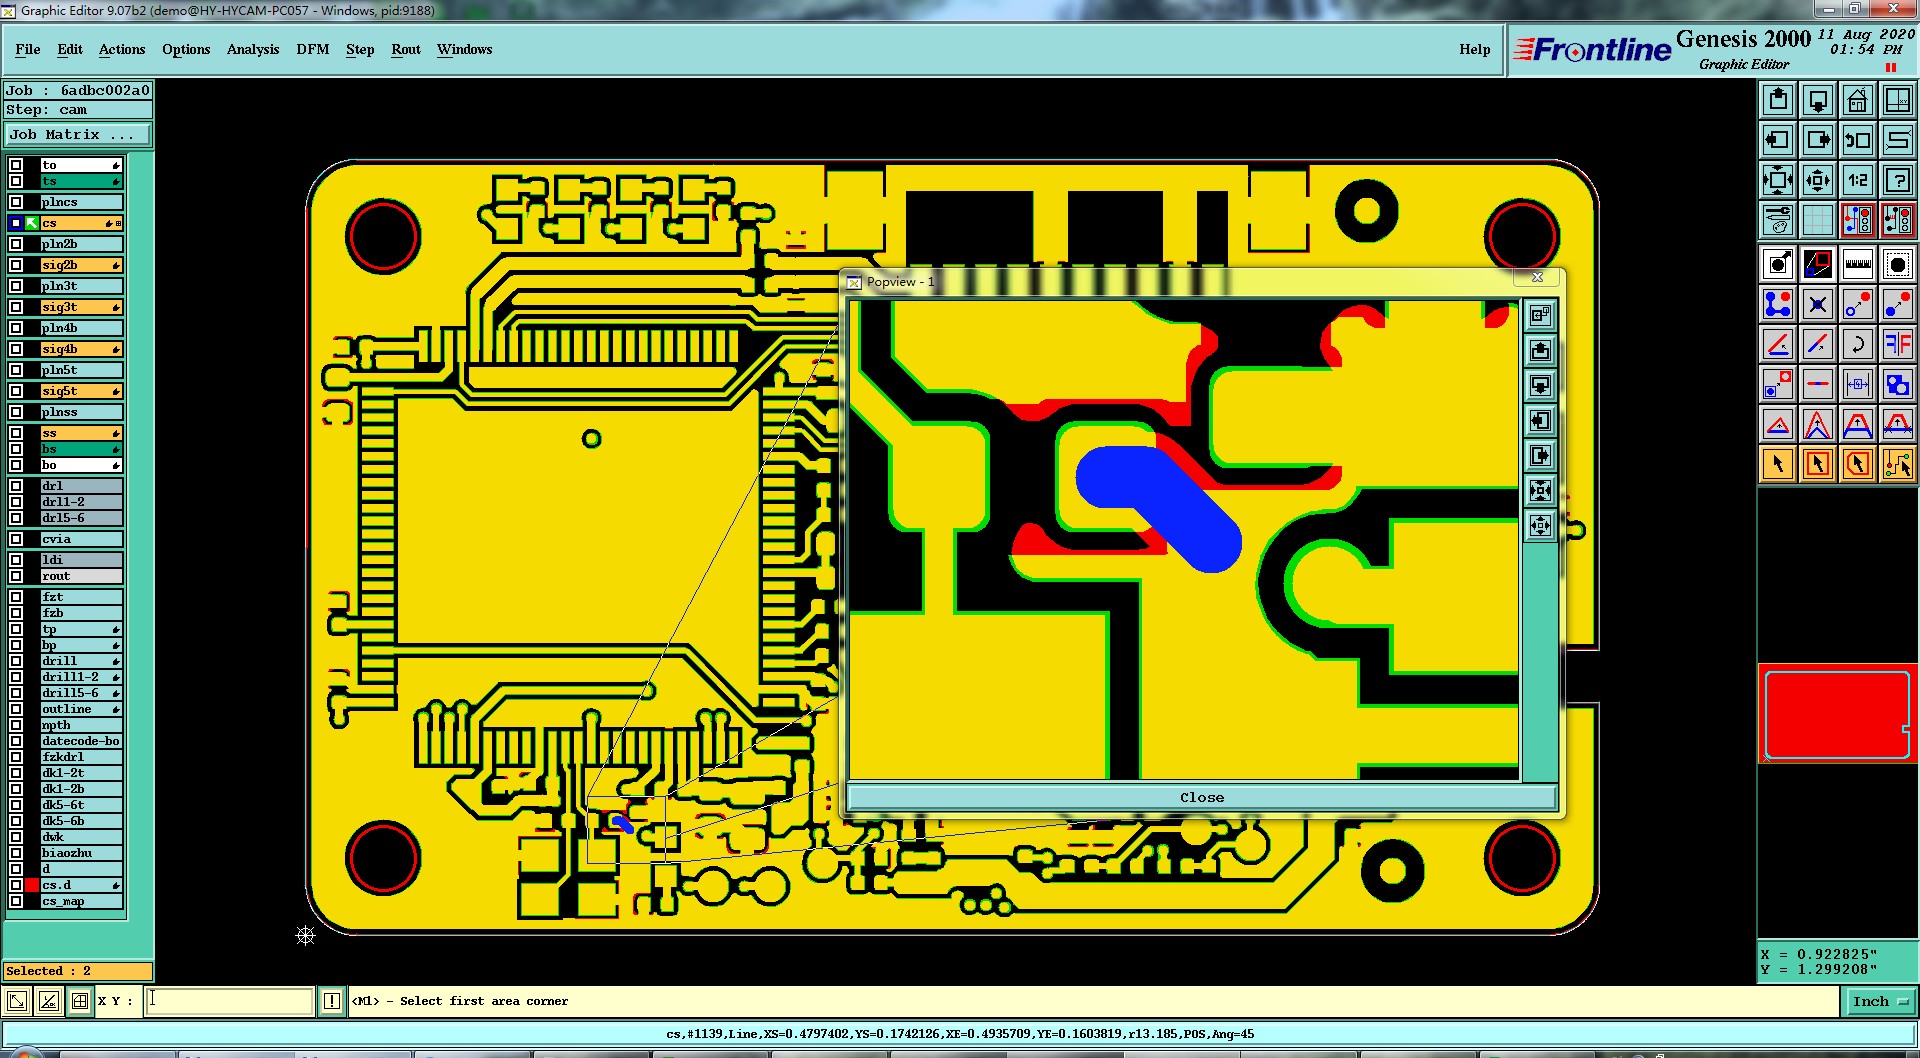Click Close button in Popview window
Screen dimensions: 1920x1058
point(1201,797)
